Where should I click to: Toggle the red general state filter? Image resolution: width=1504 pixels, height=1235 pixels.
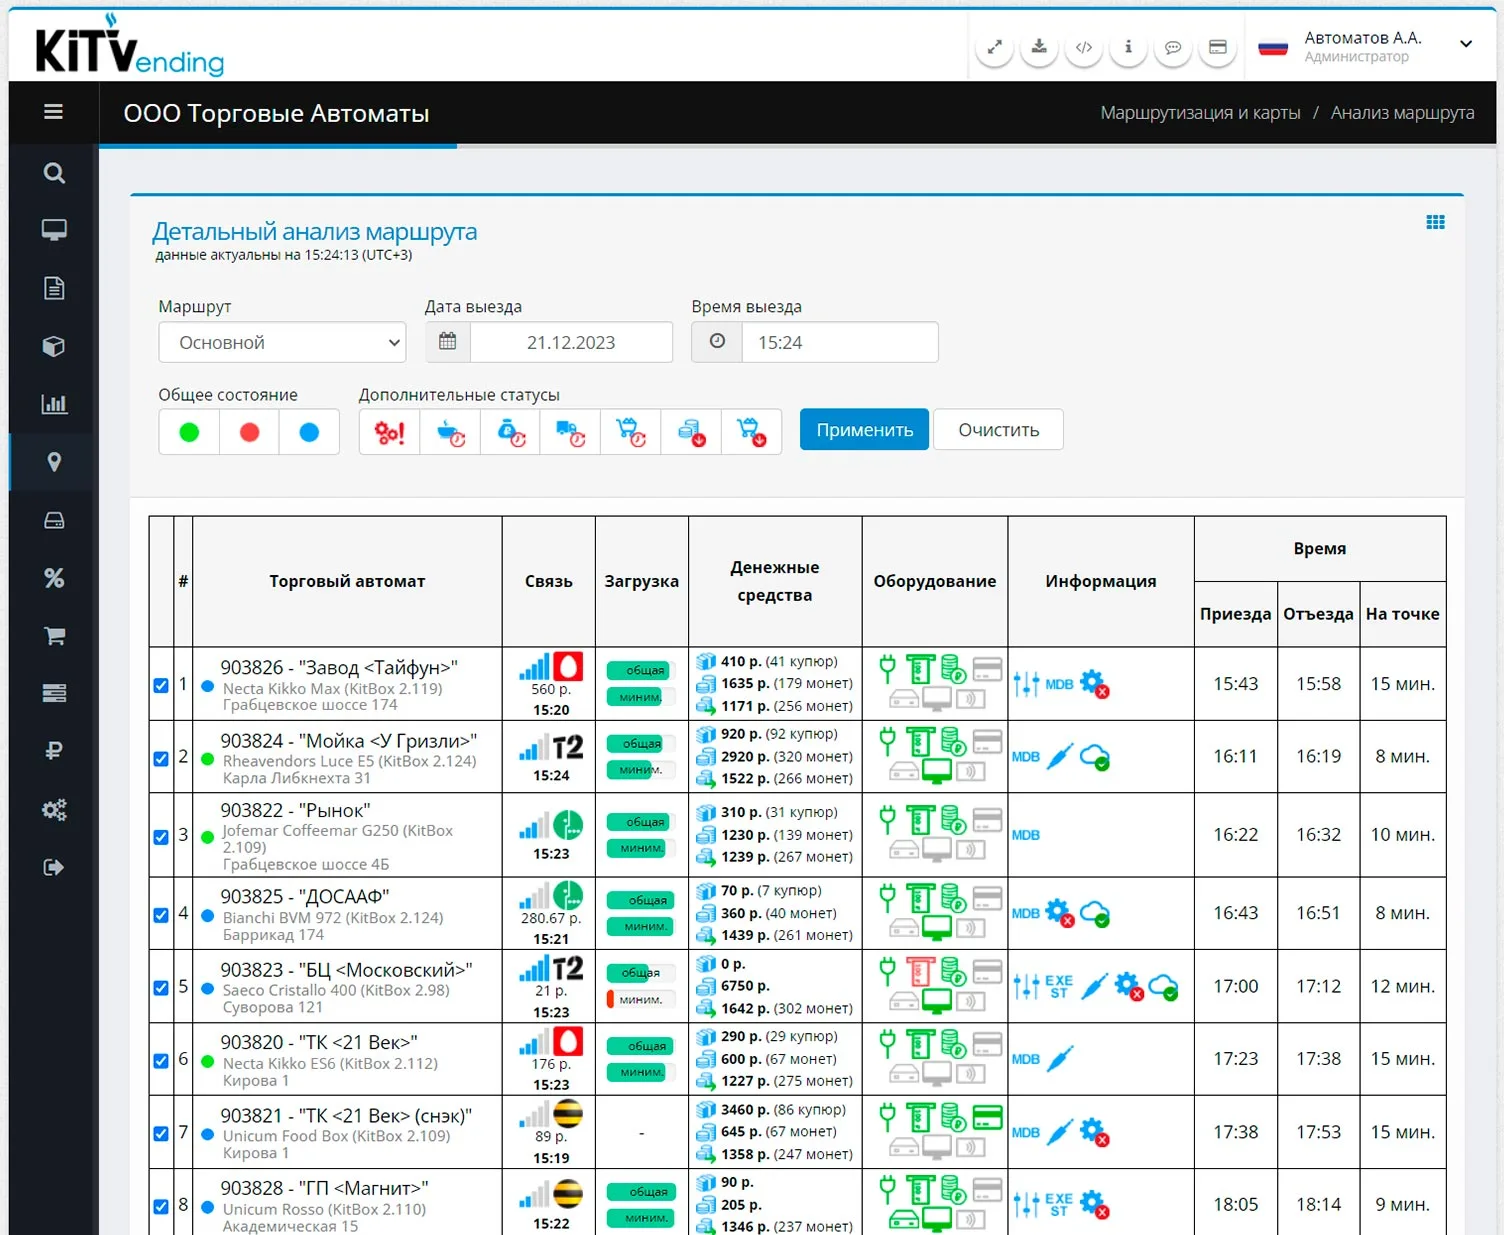249,432
